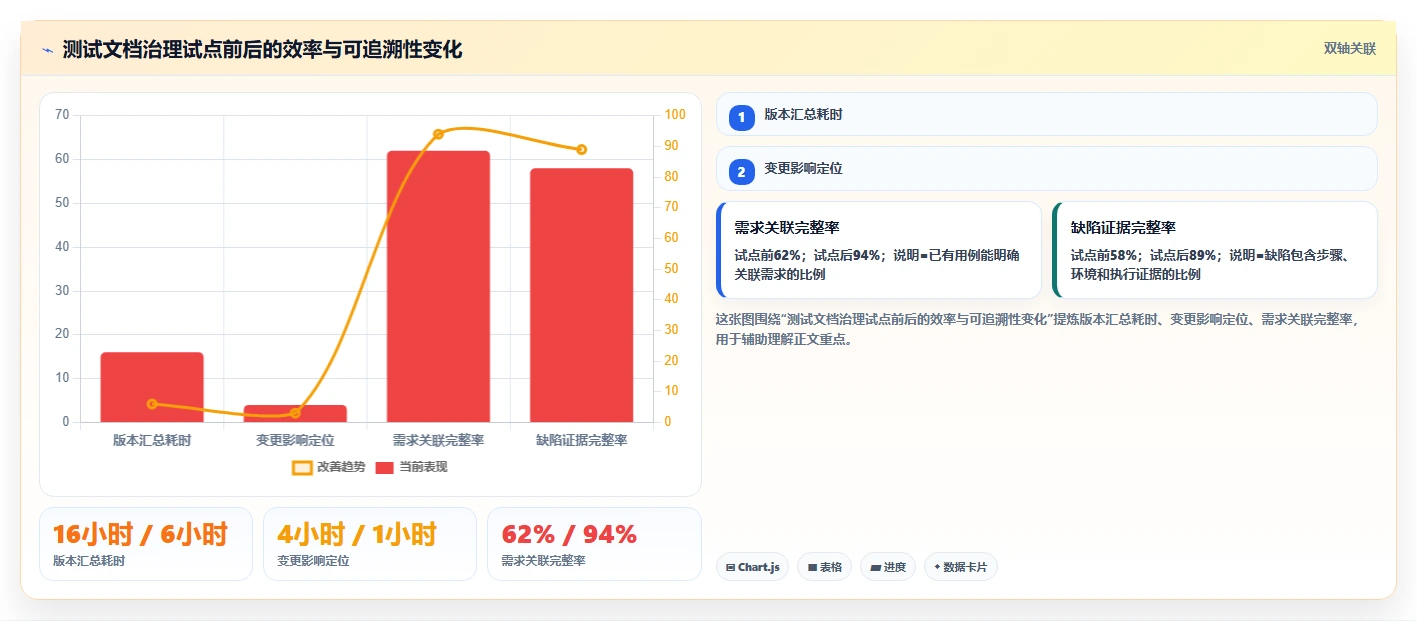1417x621 pixels.
Task: Click trend line point above 需求关联完整率 bar
Action: (x=438, y=134)
